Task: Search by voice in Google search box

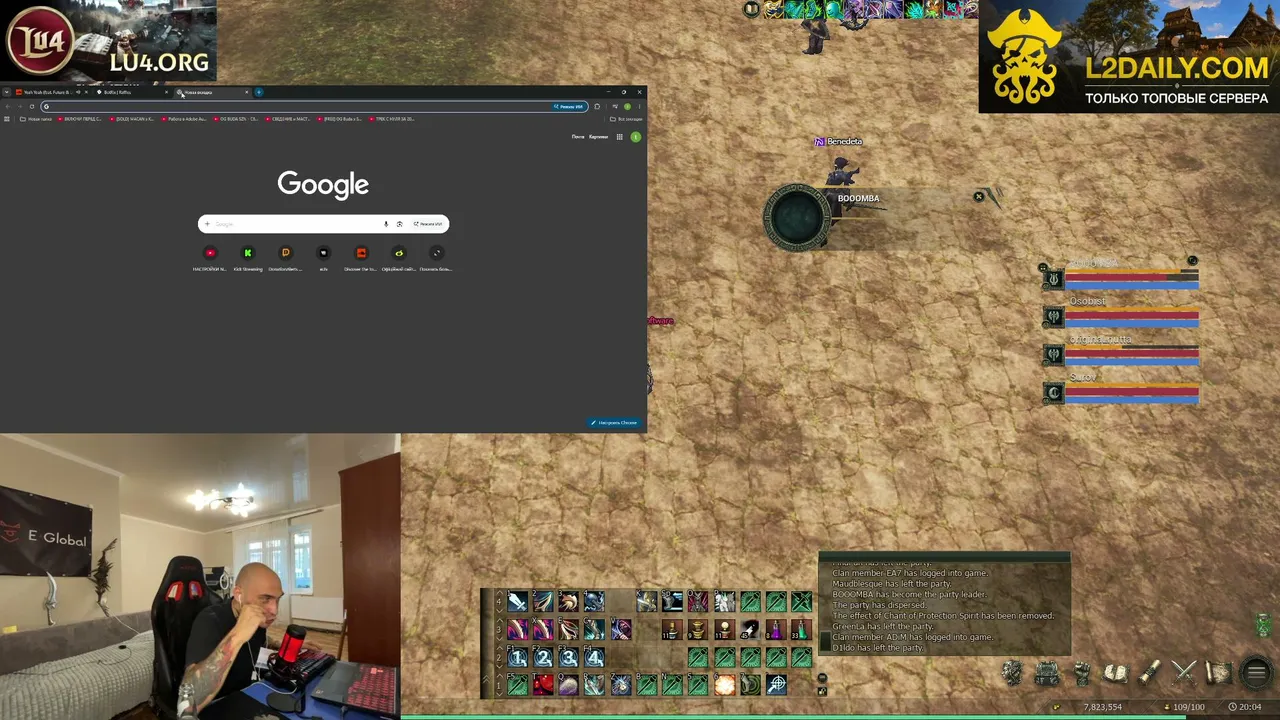Action: (386, 224)
